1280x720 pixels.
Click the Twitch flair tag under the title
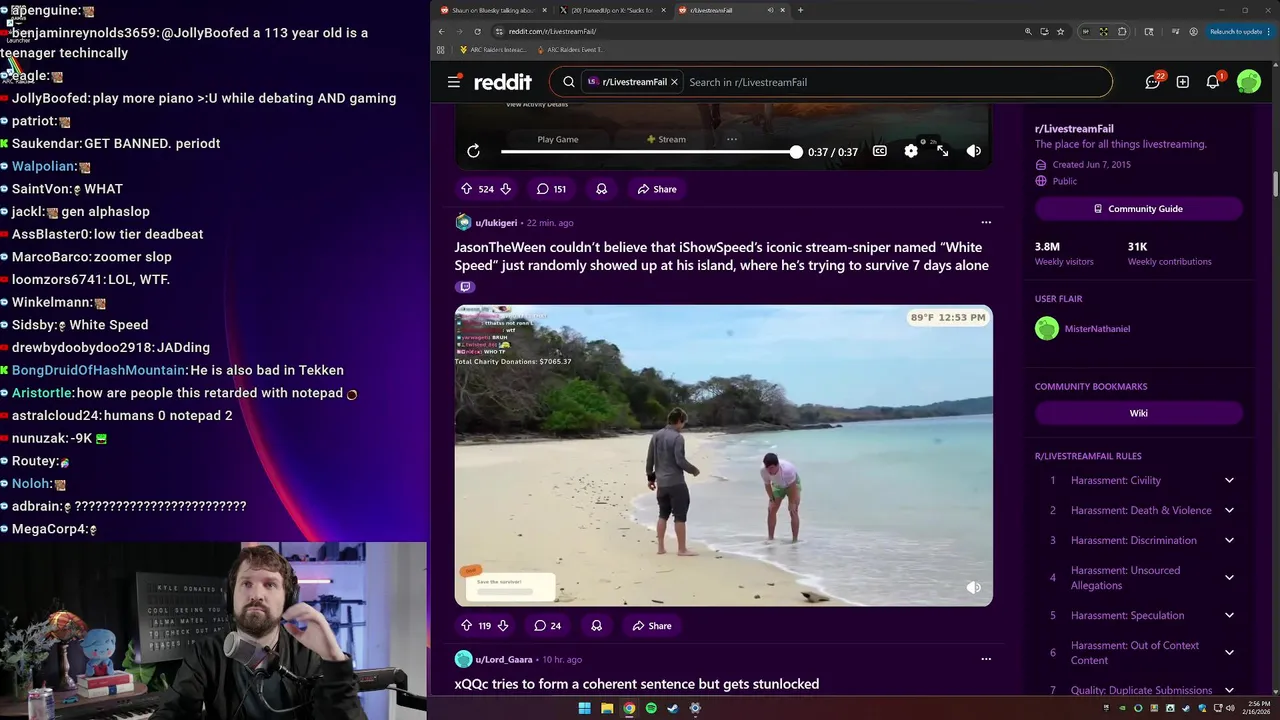pyautogui.click(x=465, y=287)
